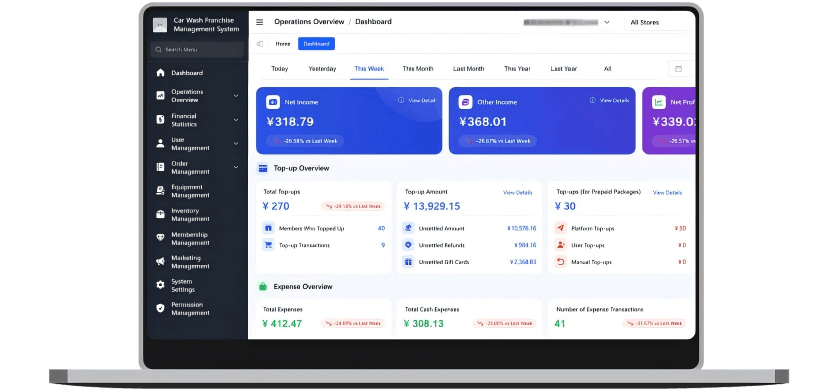Select the All time range tab
Viewport: 838px width, 390px height.
607,69
